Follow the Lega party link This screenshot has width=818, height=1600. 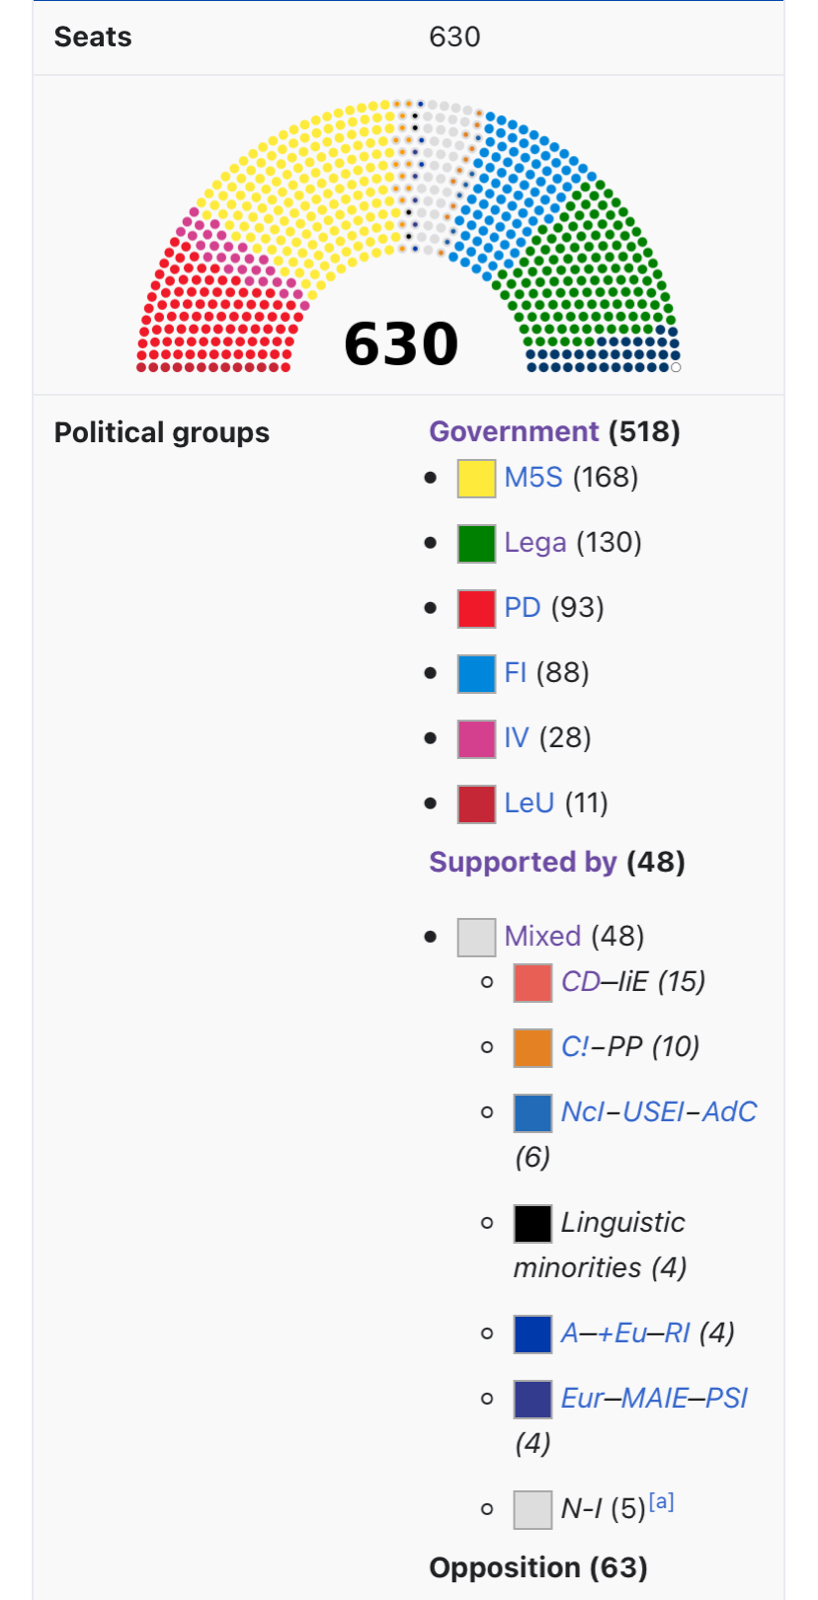pos(535,542)
